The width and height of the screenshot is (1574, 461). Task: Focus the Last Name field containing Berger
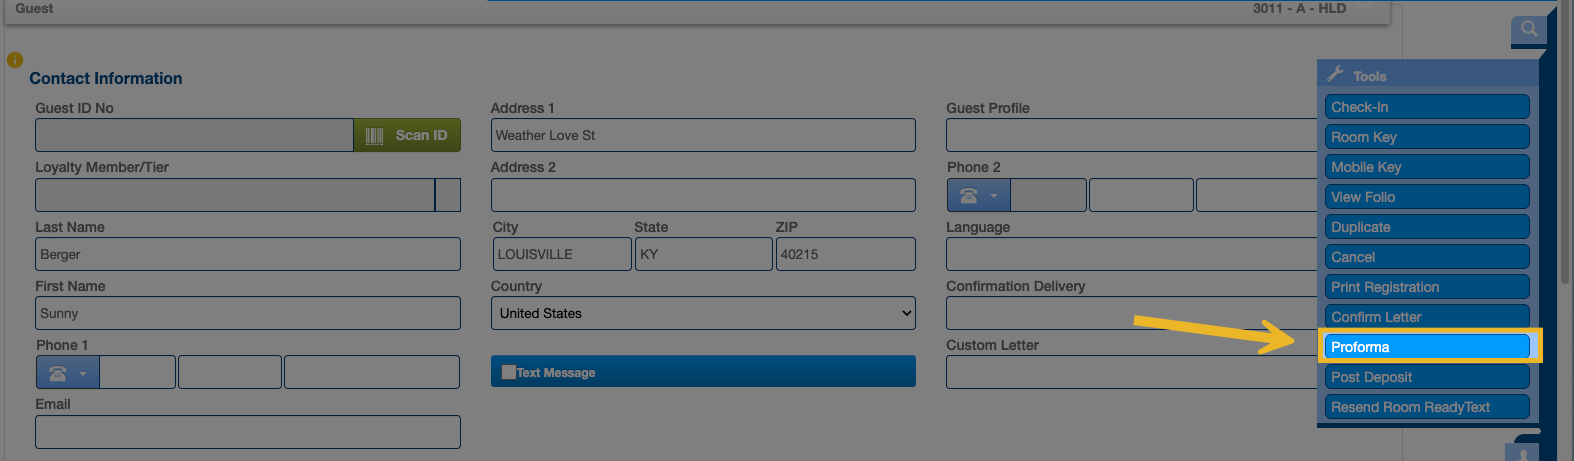tap(247, 254)
